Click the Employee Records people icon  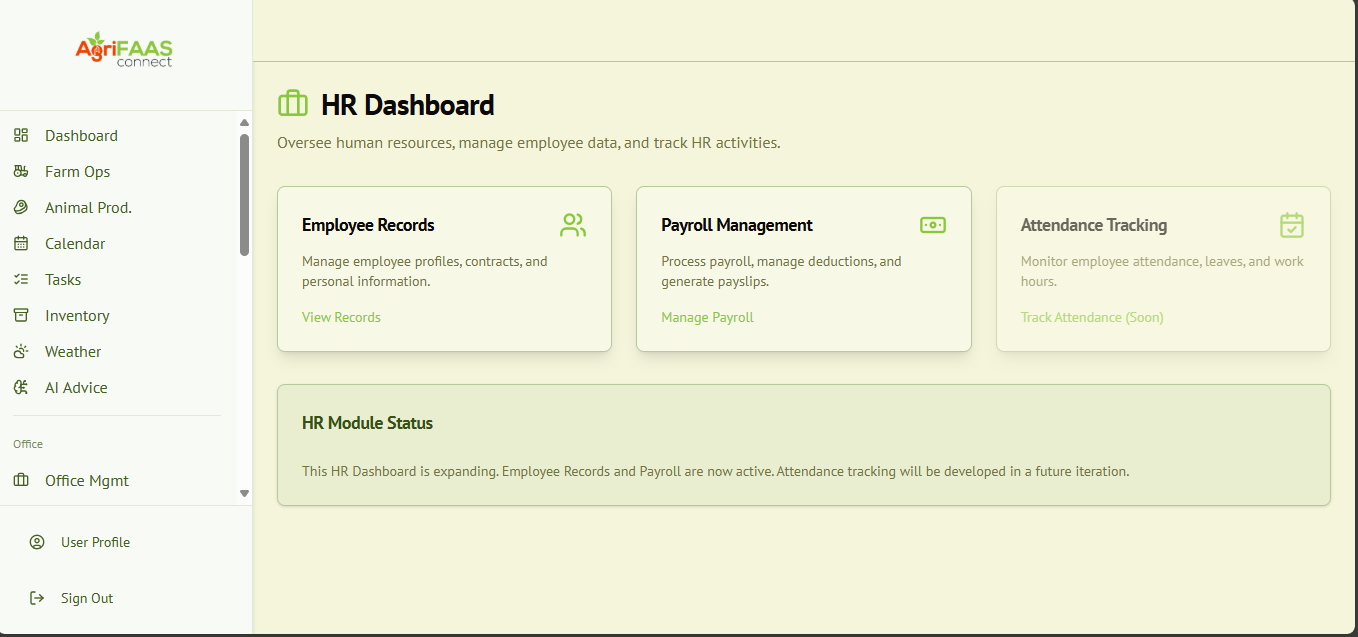coord(572,225)
